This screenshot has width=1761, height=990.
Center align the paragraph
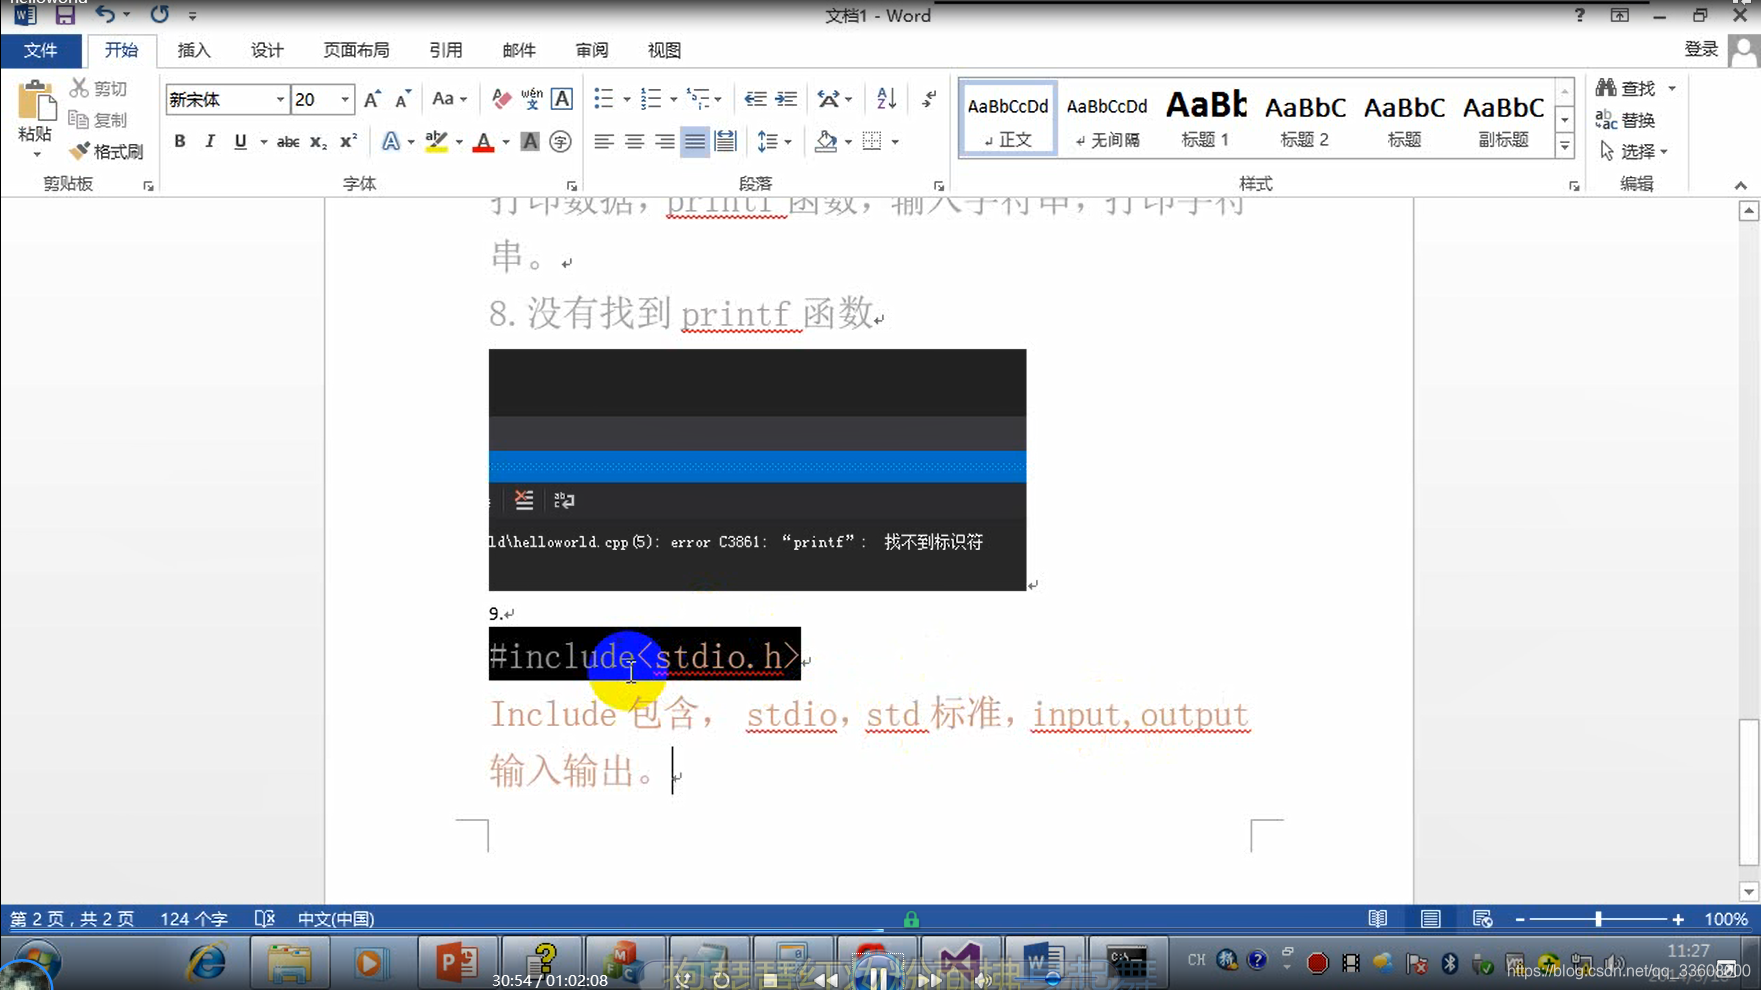click(634, 141)
